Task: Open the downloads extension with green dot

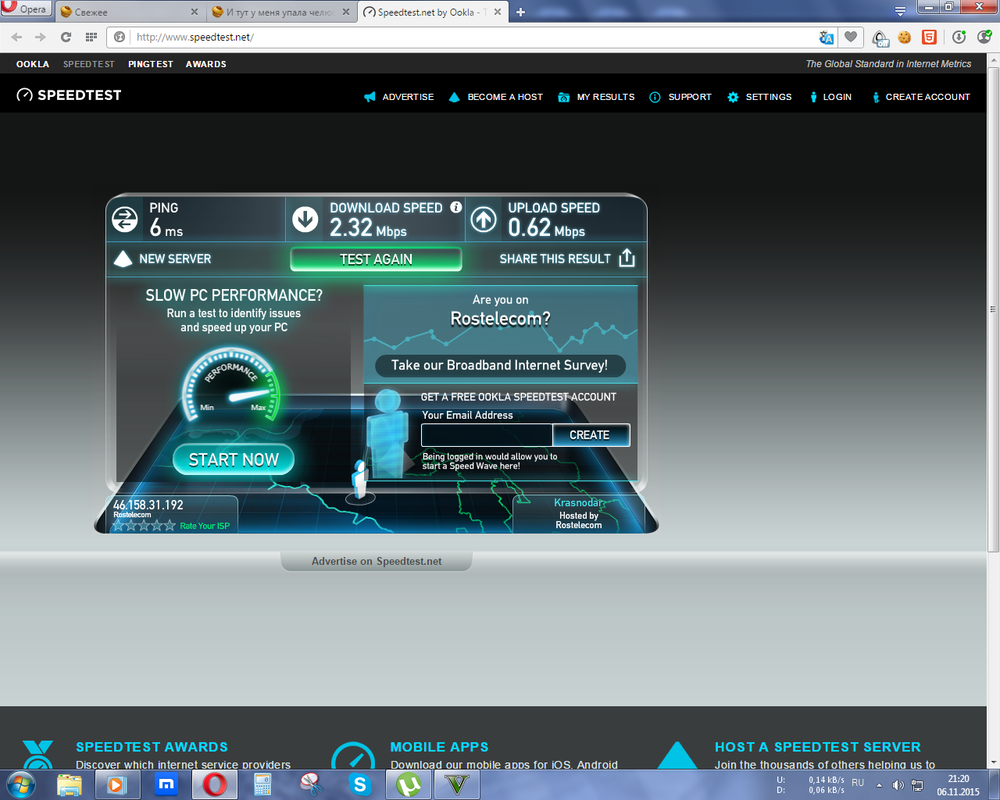Action: point(959,38)
